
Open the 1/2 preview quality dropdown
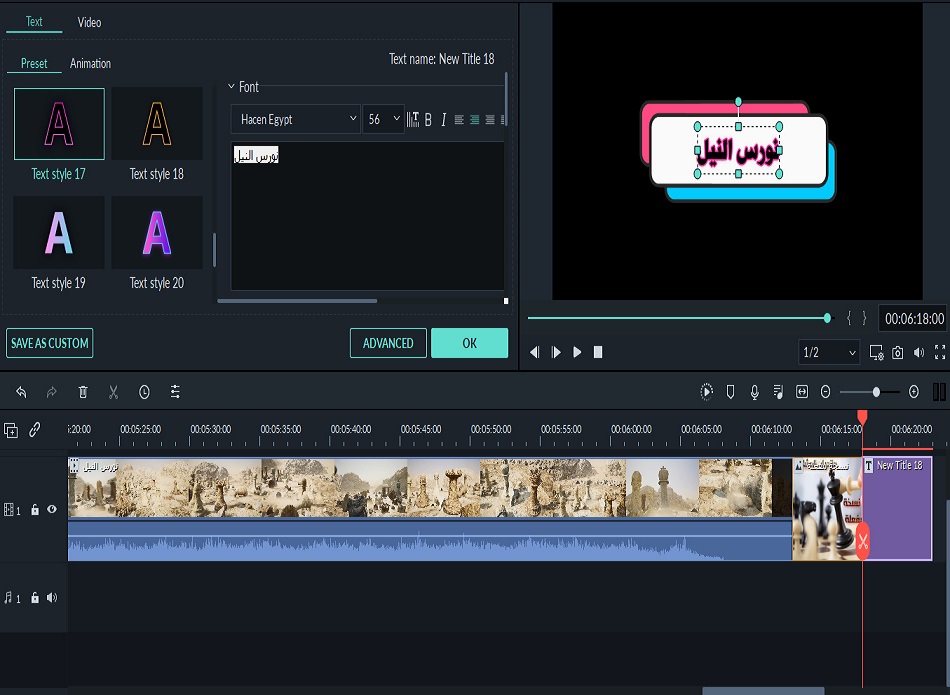(829, 353)
